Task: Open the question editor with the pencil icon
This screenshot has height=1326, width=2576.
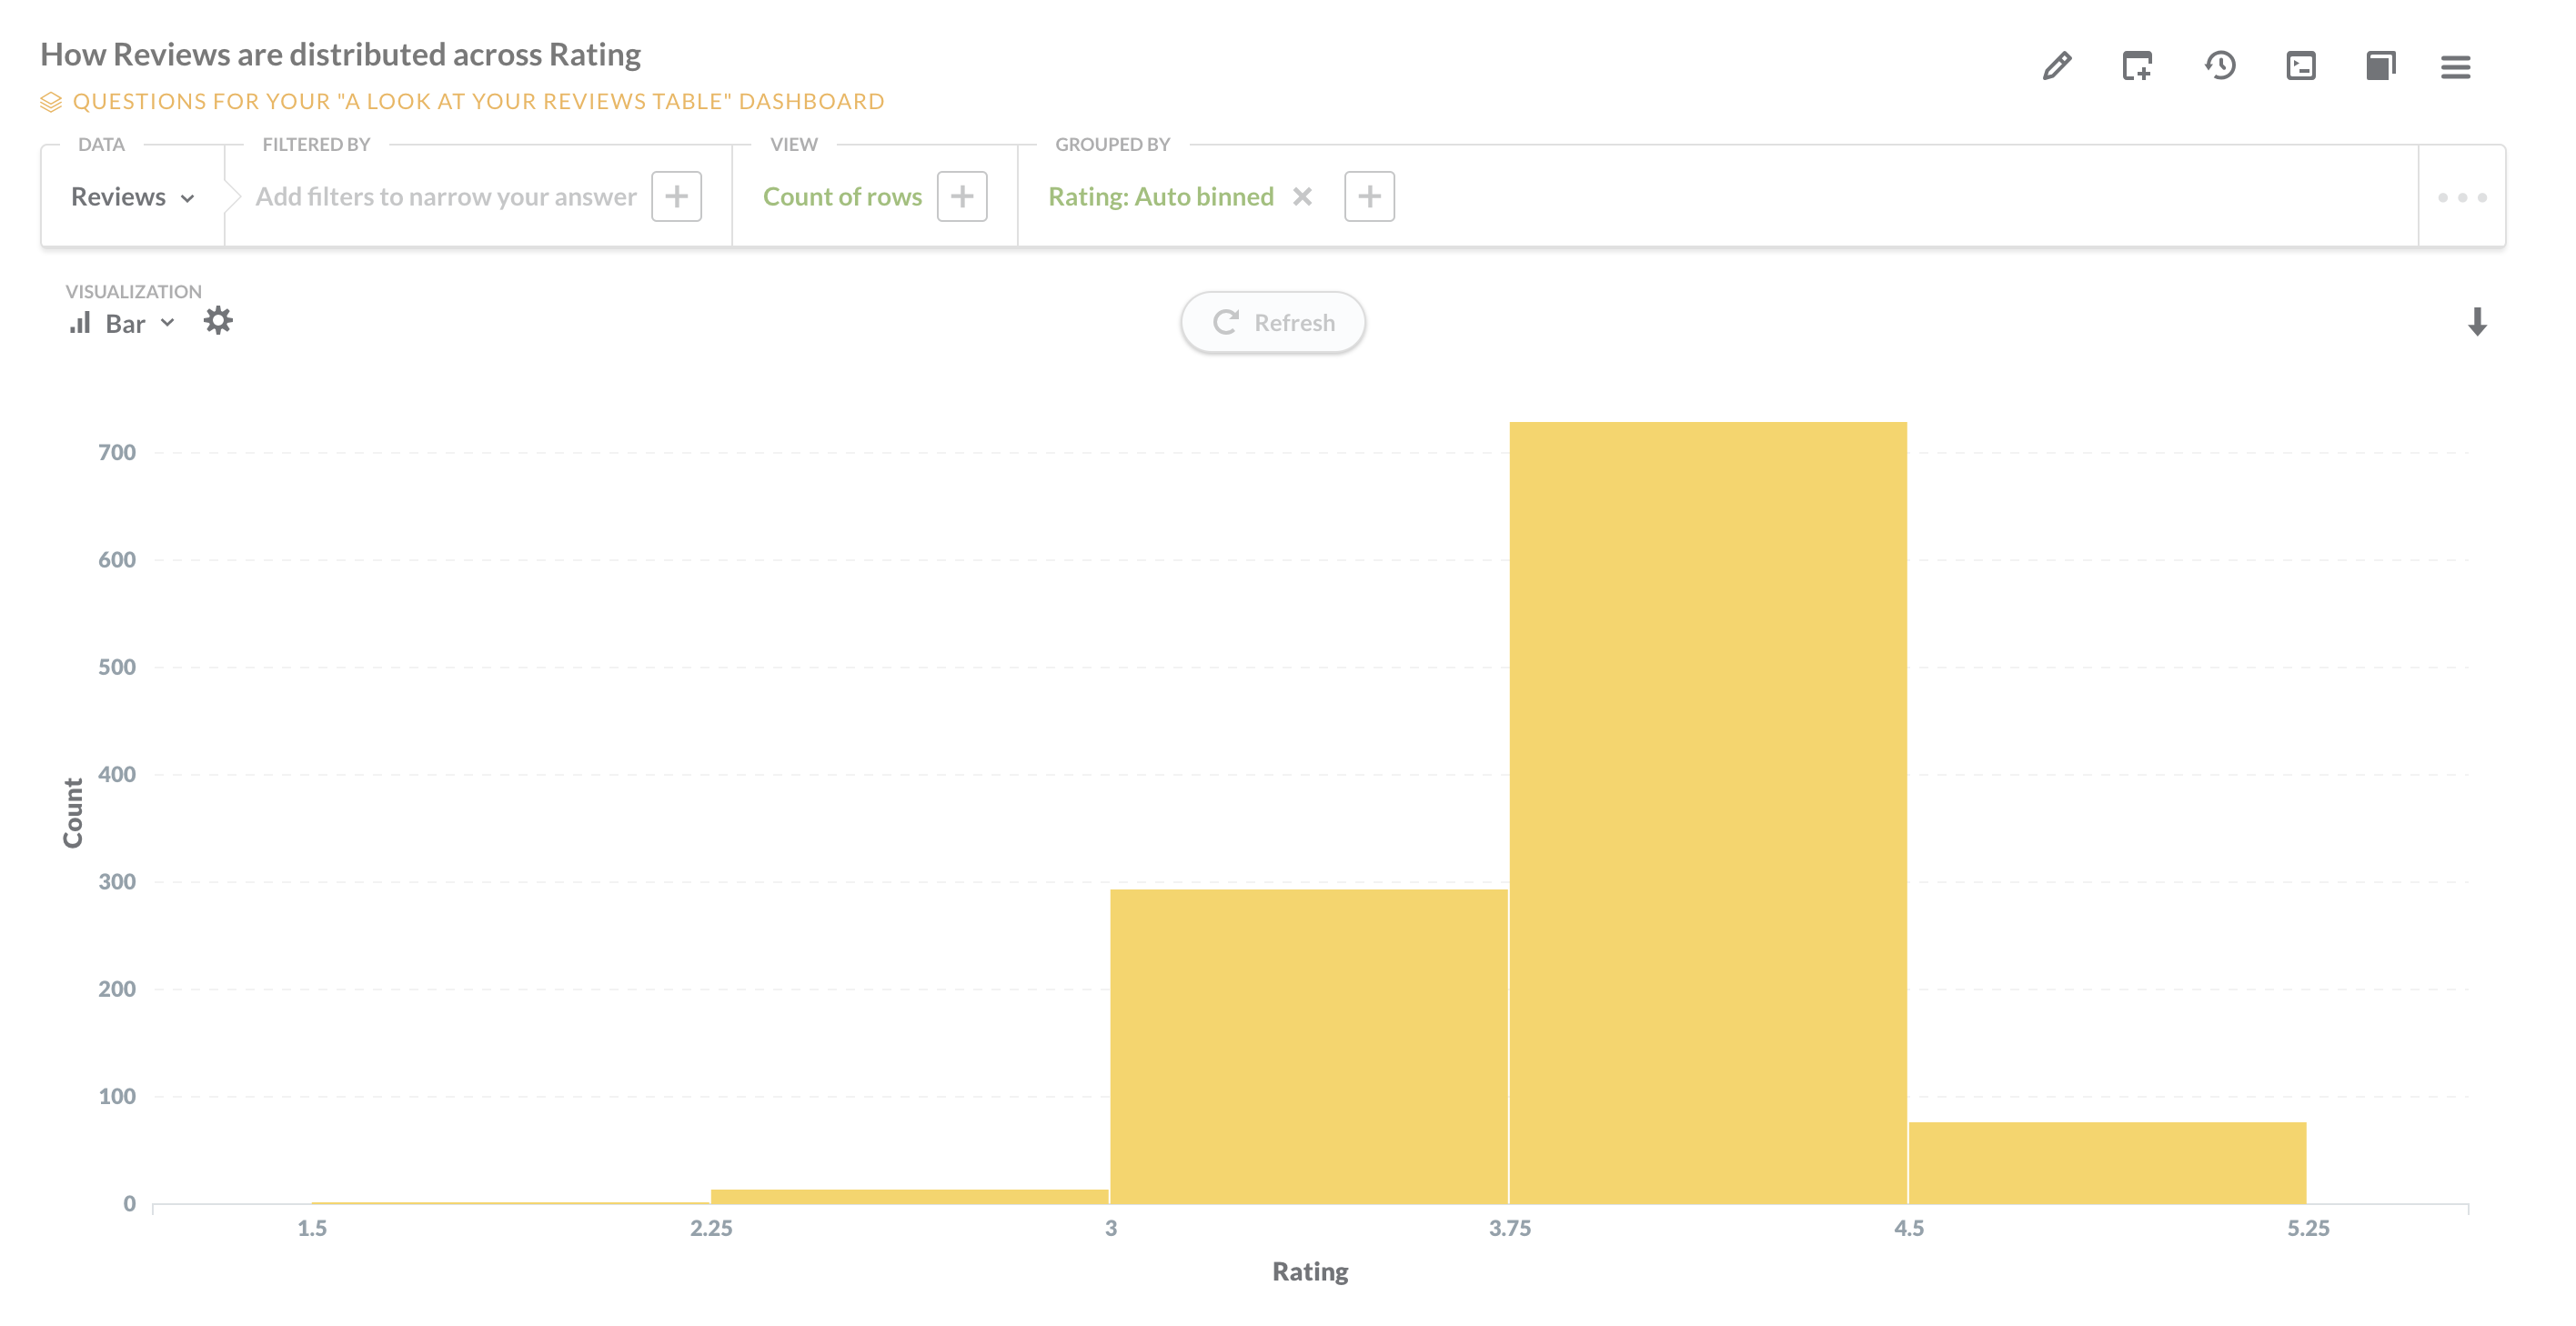Action: tap(2055, 66)
